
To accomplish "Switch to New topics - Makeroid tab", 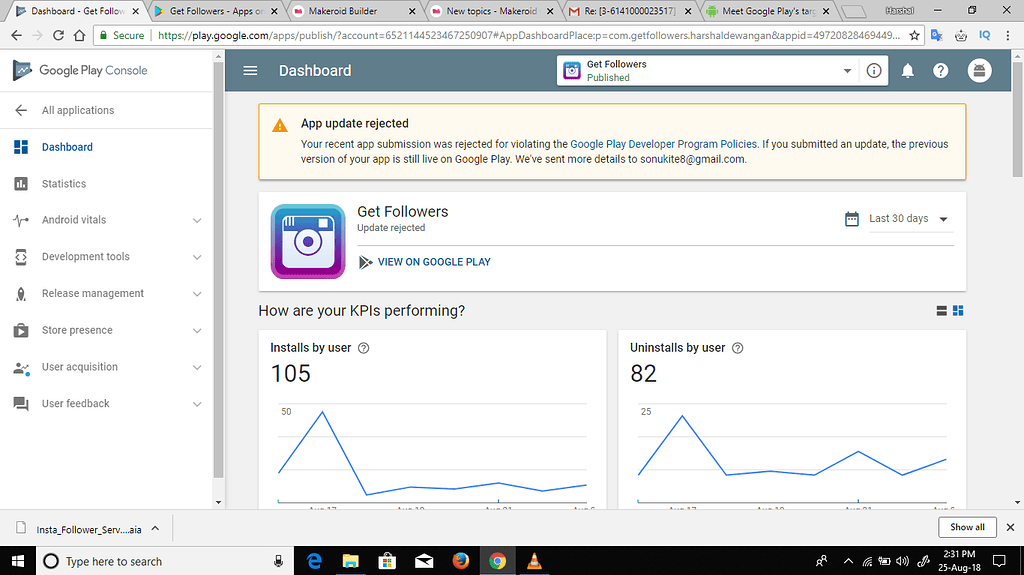I will [x=491, y=11].
